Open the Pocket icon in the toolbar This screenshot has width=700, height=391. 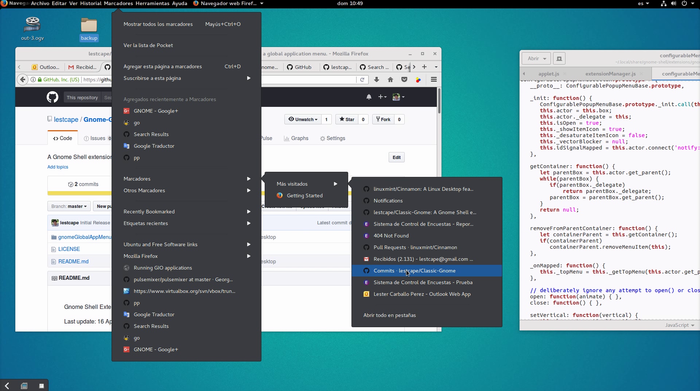tap(404, 79)
